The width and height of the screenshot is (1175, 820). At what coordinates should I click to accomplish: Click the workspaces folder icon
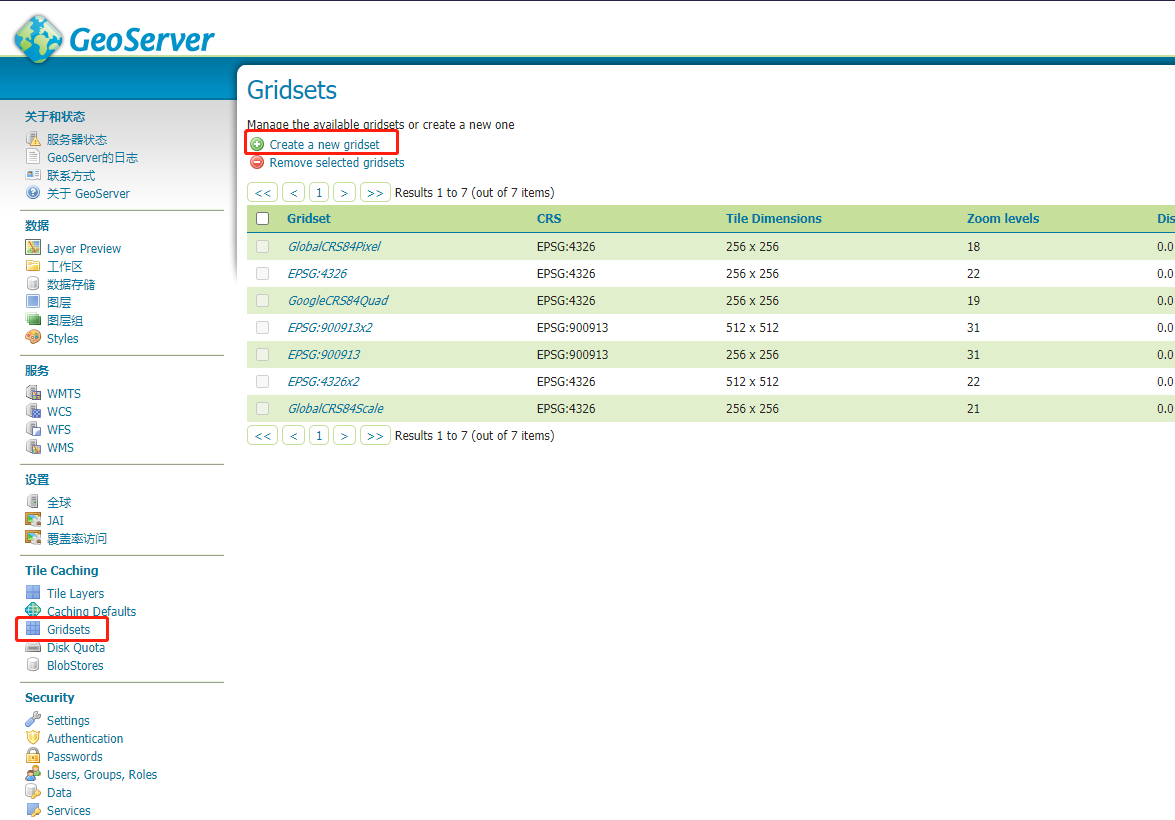coord(33,265)
